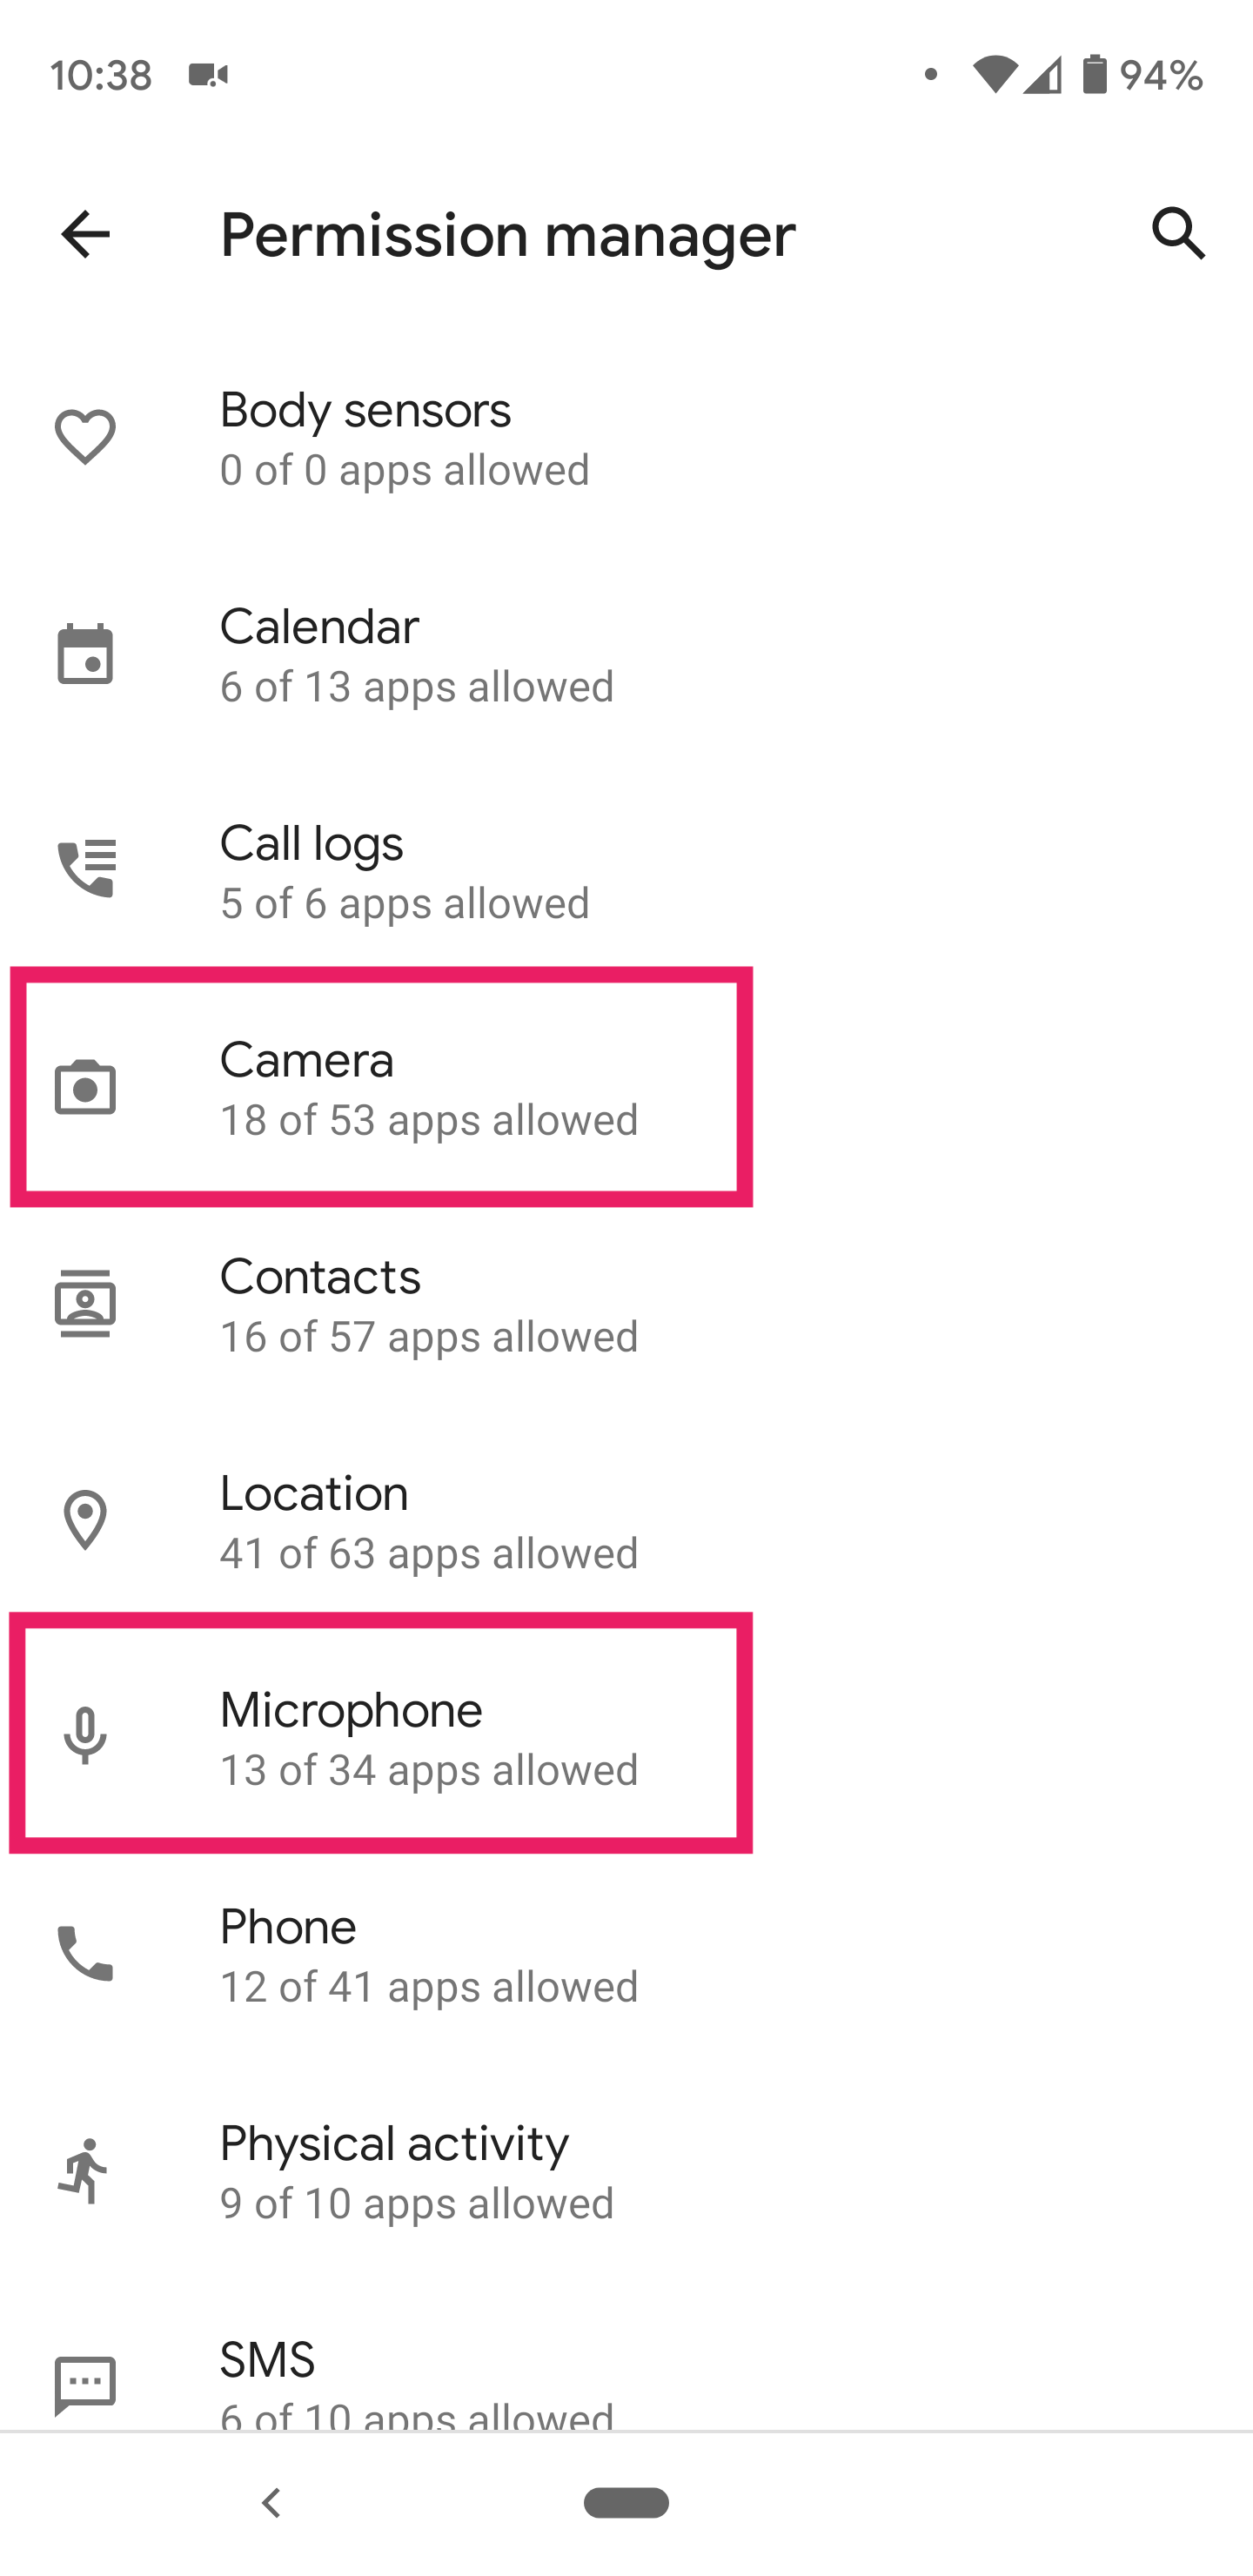Tap the Microphone permission icon
This screenshot has height=2576, width=1253.
(x=85, y=1736)
